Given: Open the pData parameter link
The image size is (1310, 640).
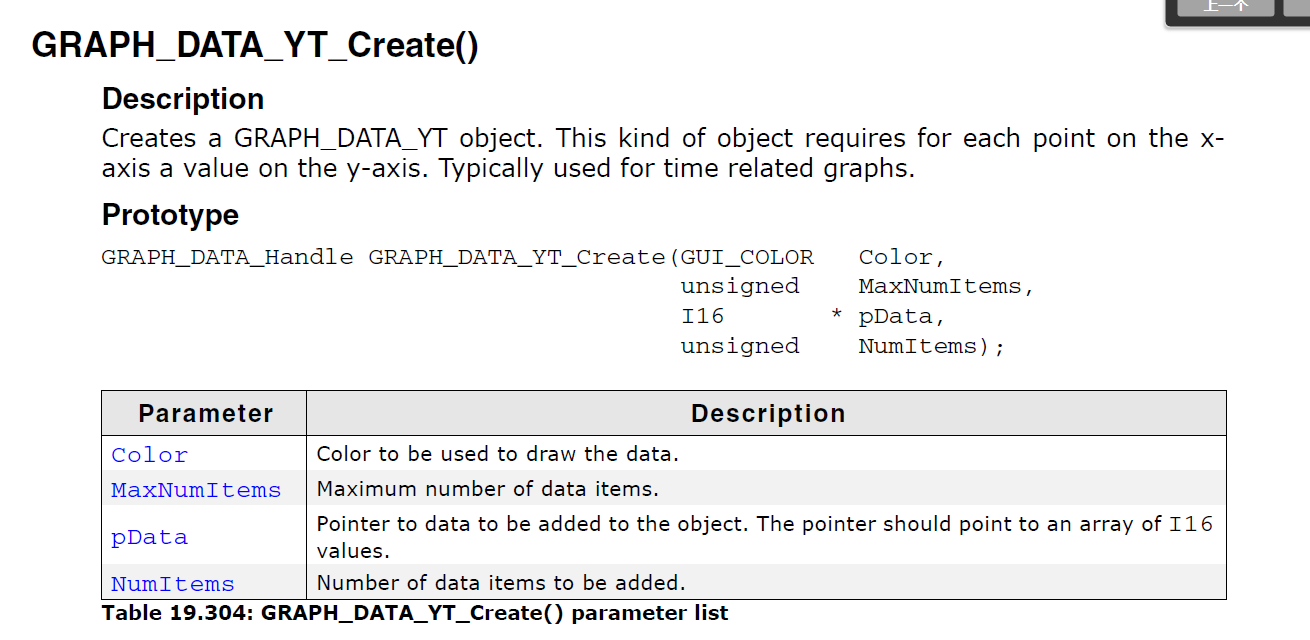Looking at the screenshot, I should (149, 537).
